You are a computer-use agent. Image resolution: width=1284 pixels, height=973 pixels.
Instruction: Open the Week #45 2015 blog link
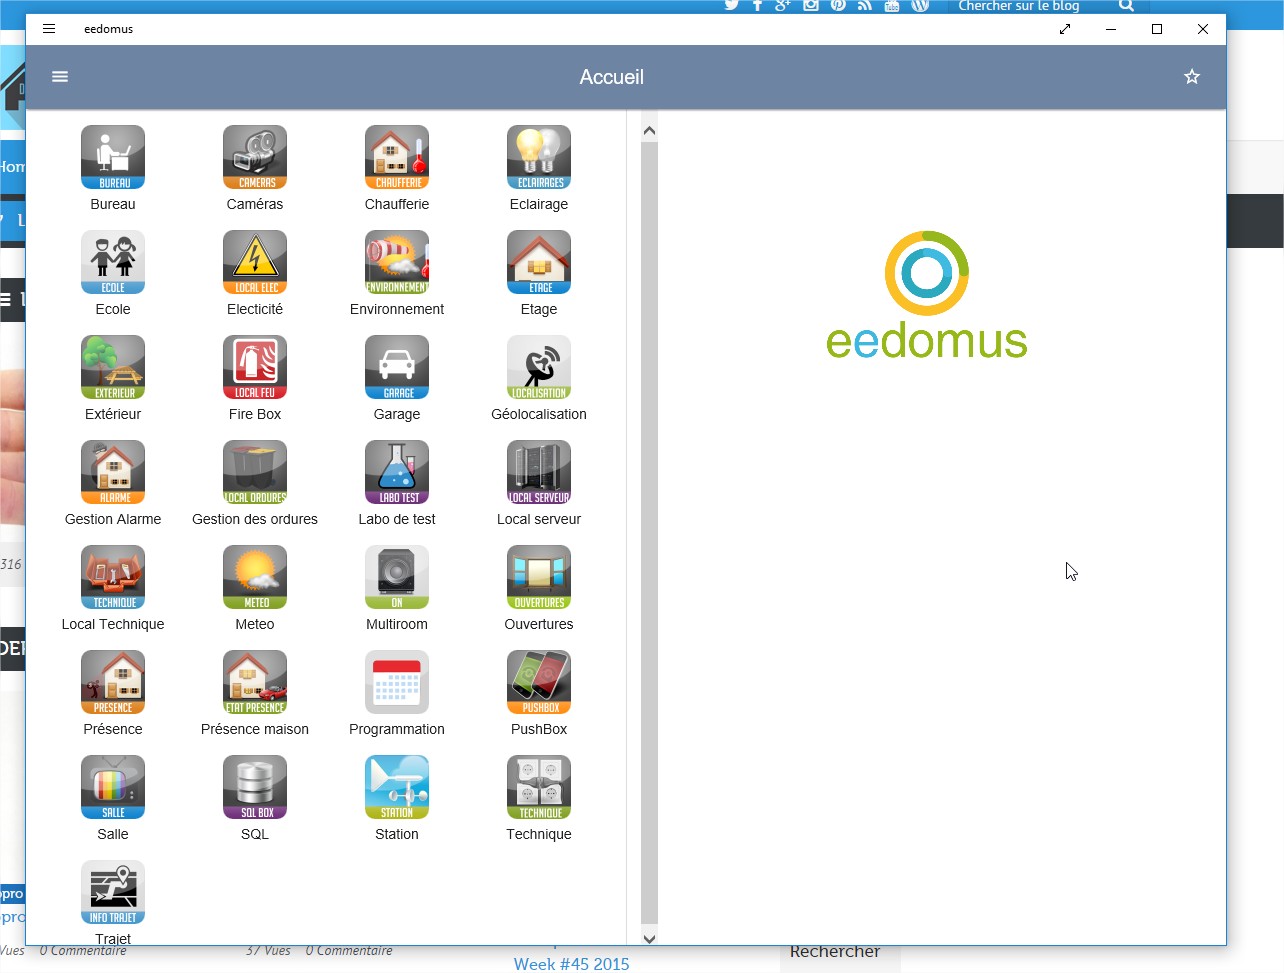pos(572,964)
